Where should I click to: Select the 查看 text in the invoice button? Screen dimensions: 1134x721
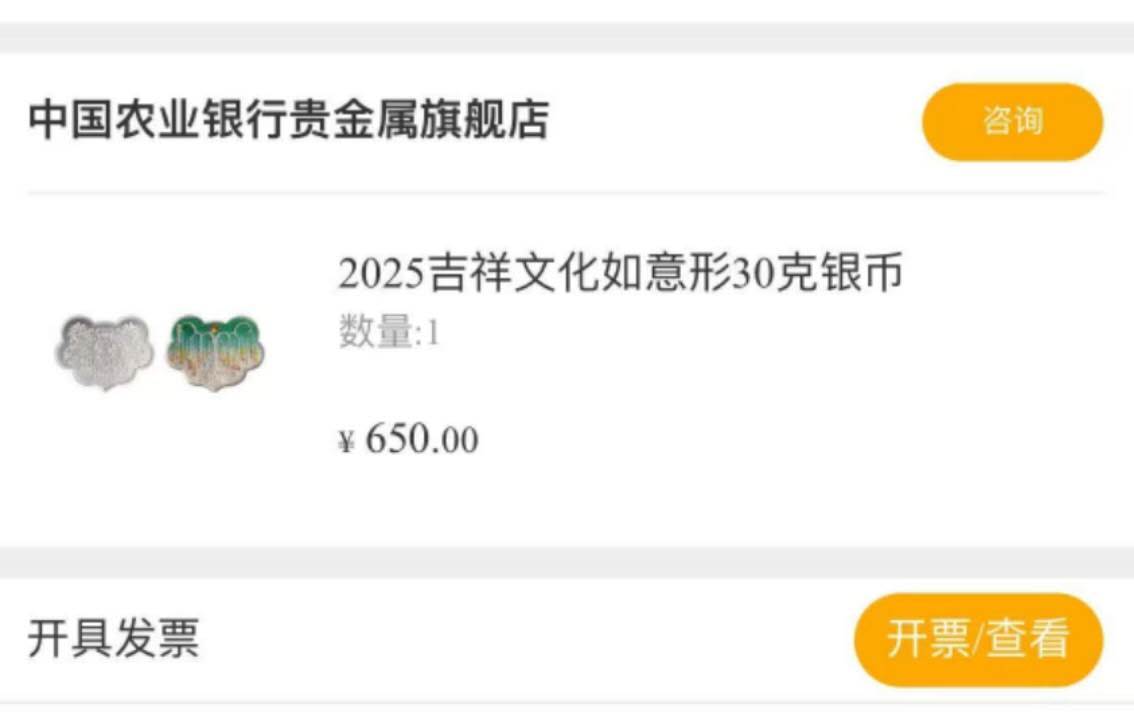point(1027,639)
